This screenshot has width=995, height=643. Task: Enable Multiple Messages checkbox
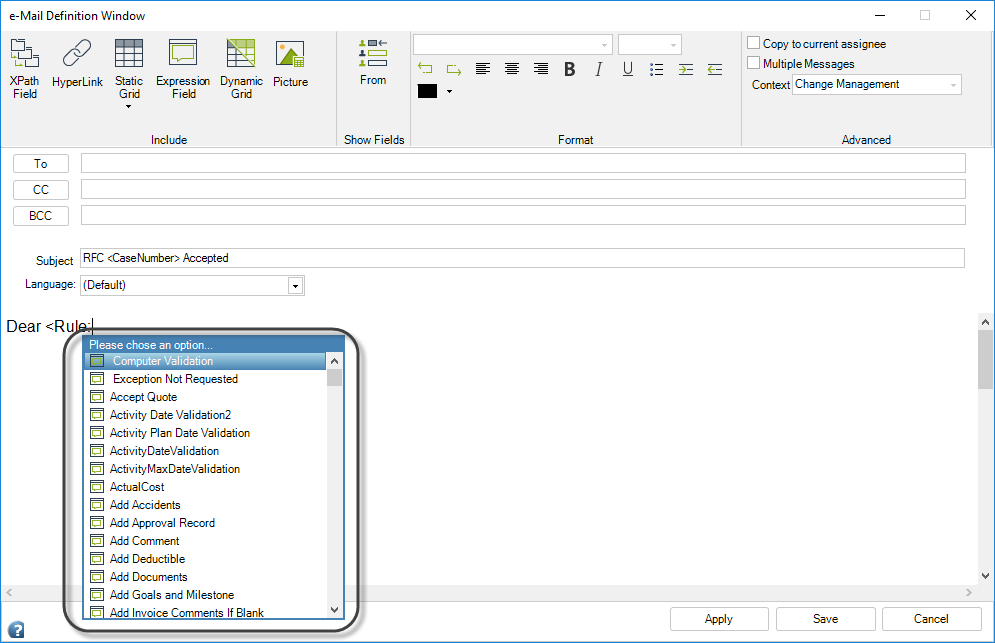point(753,63)
